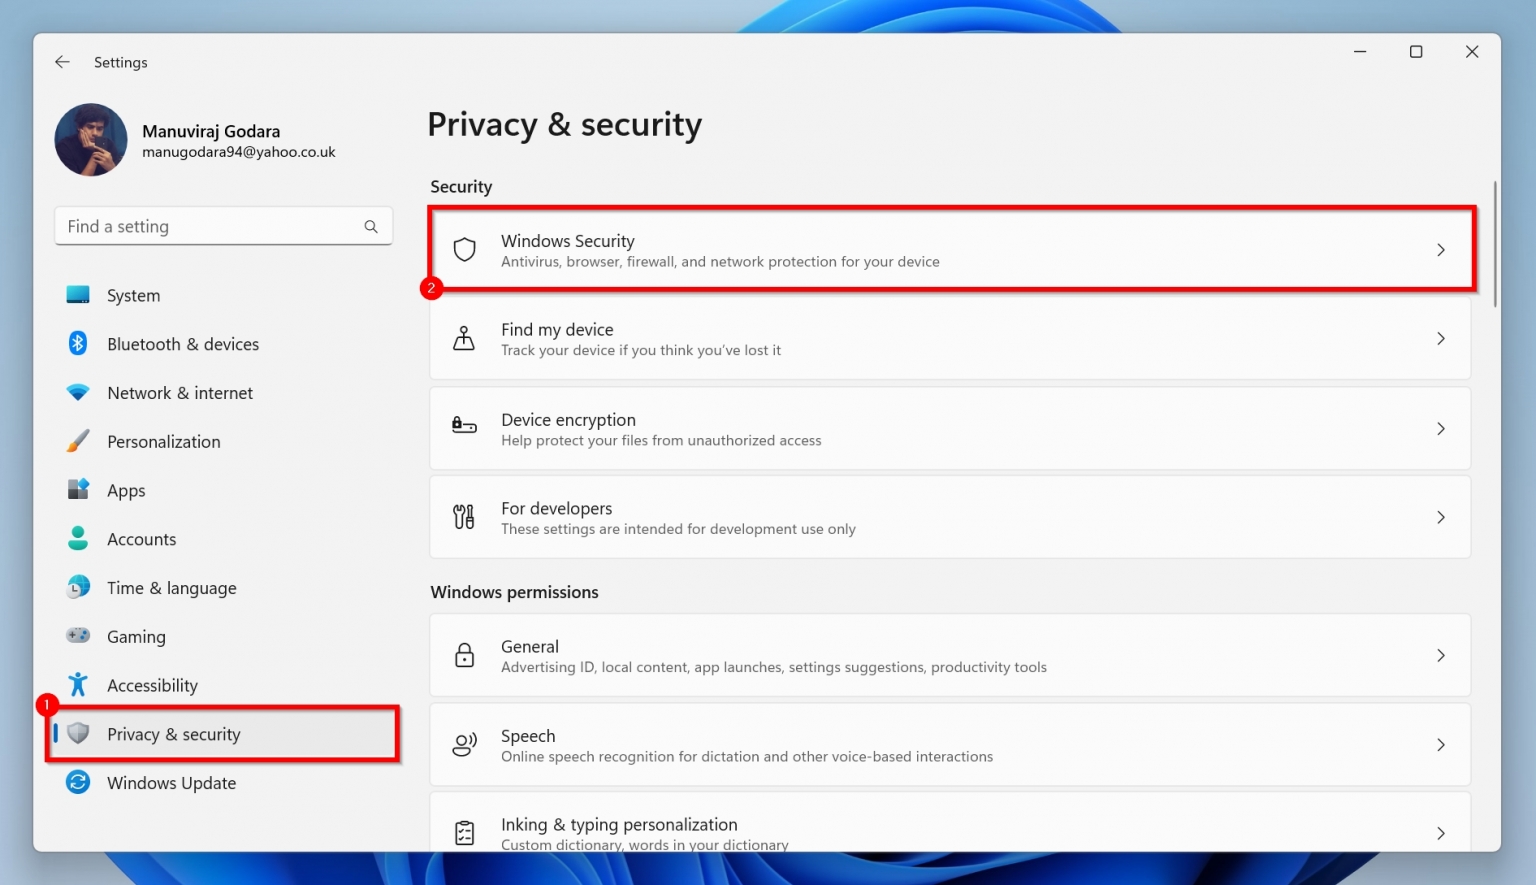This screenshot has height=885, width=1536.
Task: Expand Windows Security with its chevron
Action: click(x=1440, y=250)
